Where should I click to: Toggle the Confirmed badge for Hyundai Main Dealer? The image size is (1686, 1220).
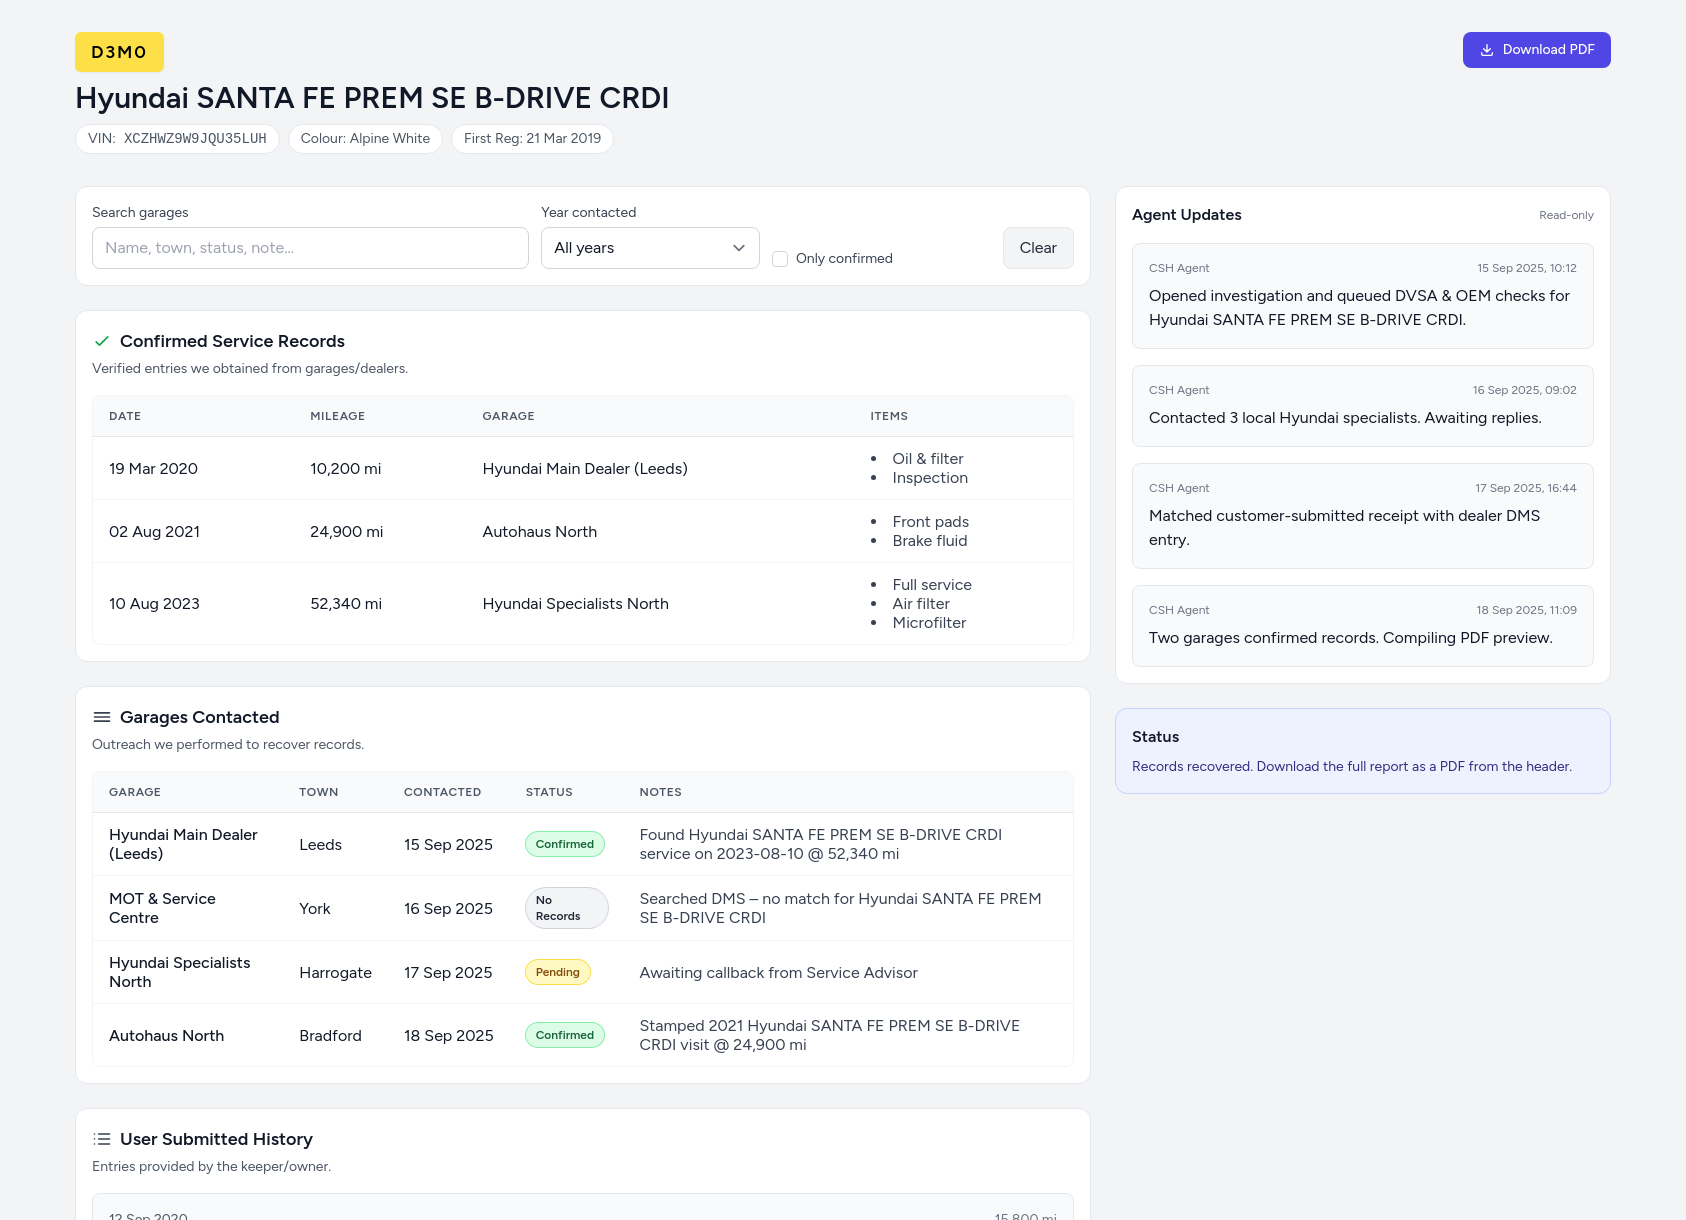click(564, 843)
